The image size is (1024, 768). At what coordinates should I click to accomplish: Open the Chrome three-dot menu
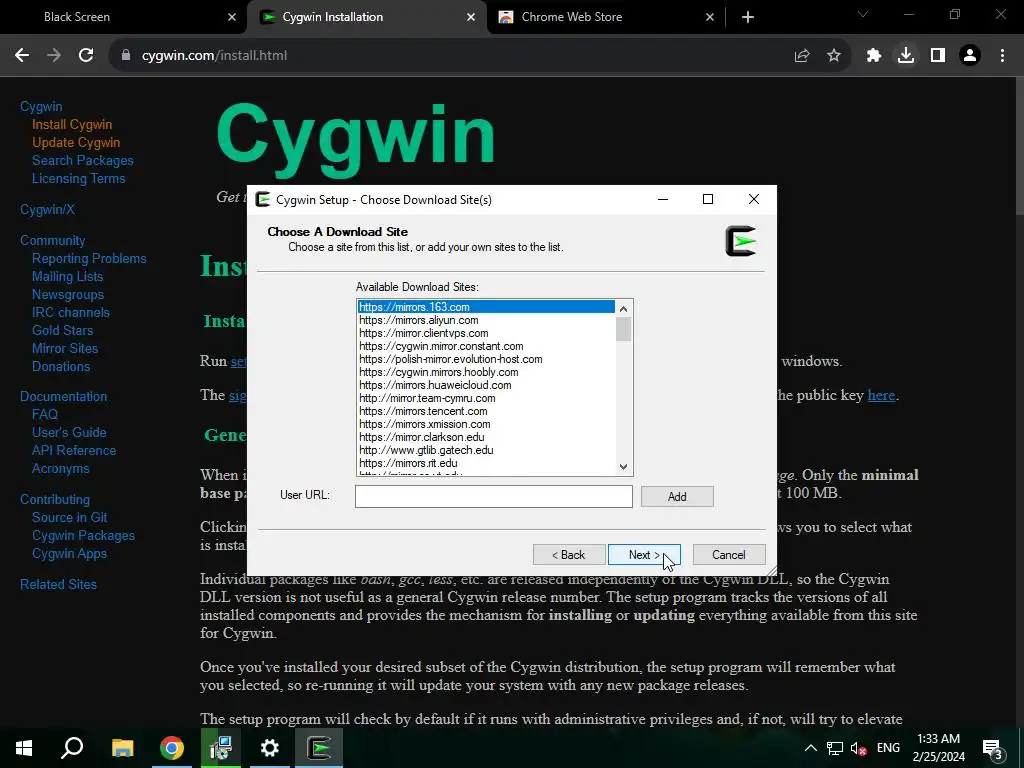(x=1002, y=56)
